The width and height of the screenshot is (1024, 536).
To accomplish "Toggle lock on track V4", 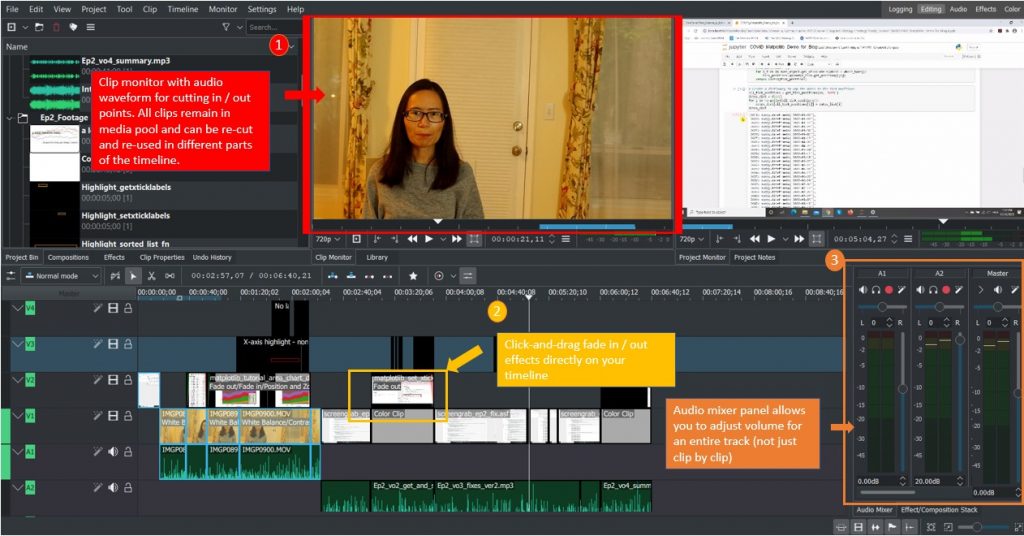I will click(128, 309).
